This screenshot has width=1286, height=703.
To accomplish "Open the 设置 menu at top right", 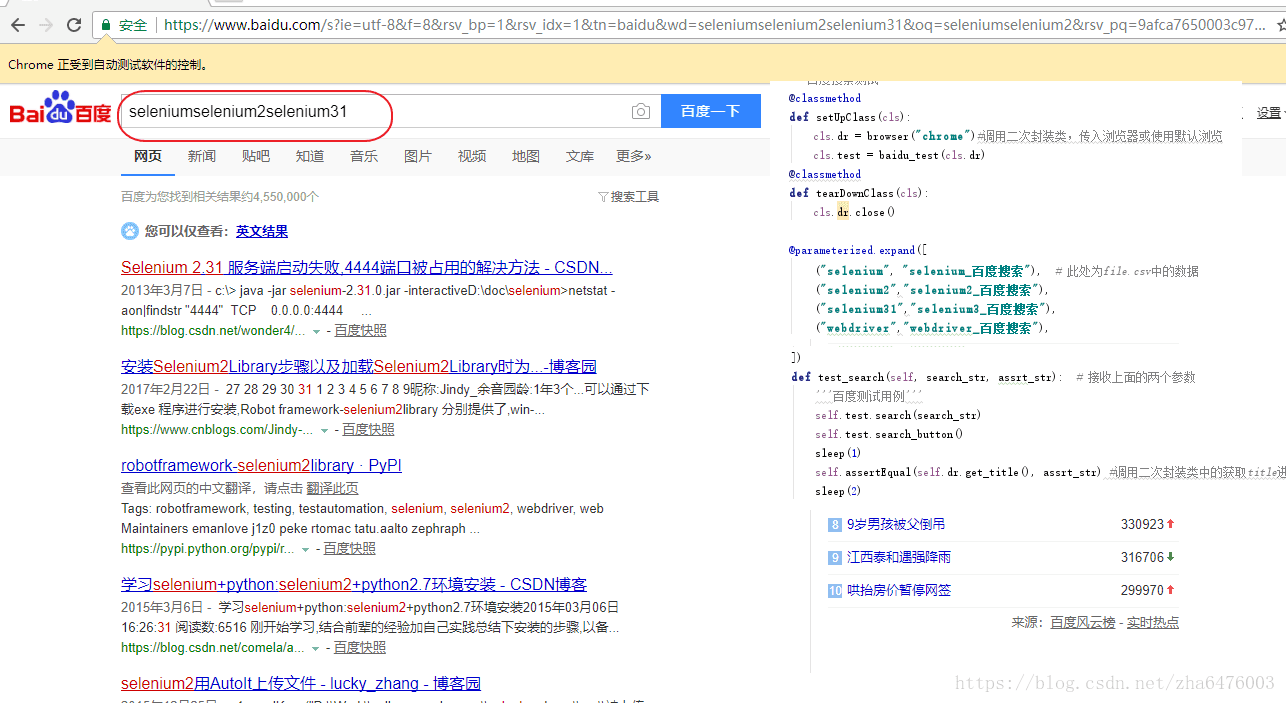I will [x=1269, y=113].
